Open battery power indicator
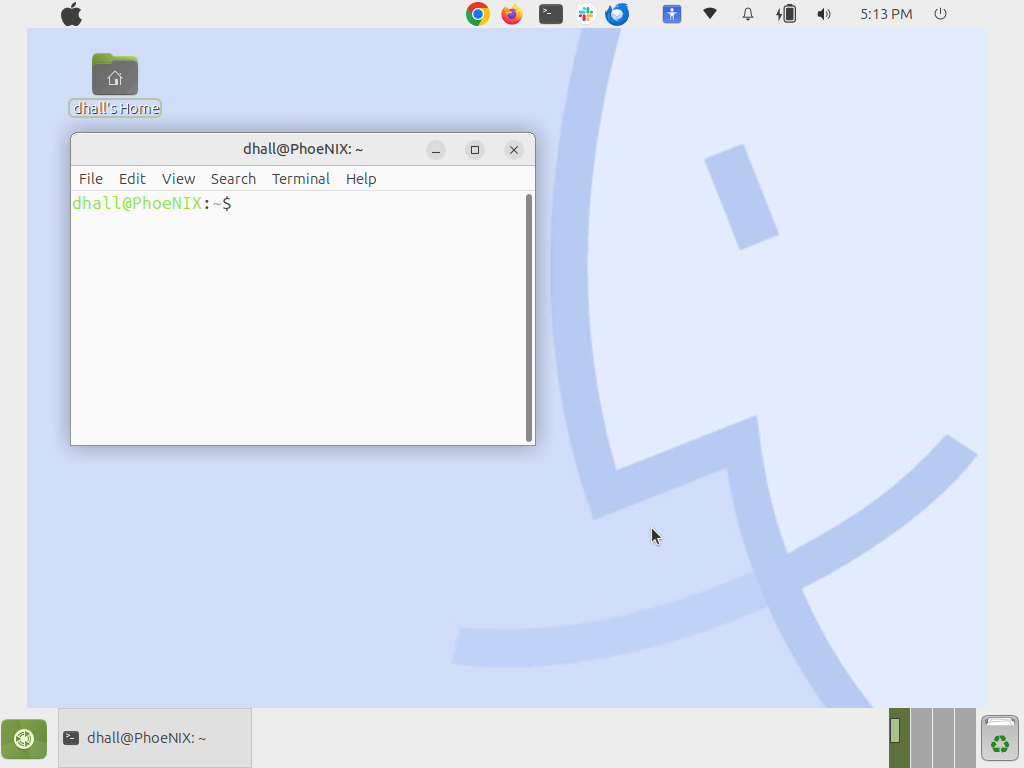 (x=786, y=14)
